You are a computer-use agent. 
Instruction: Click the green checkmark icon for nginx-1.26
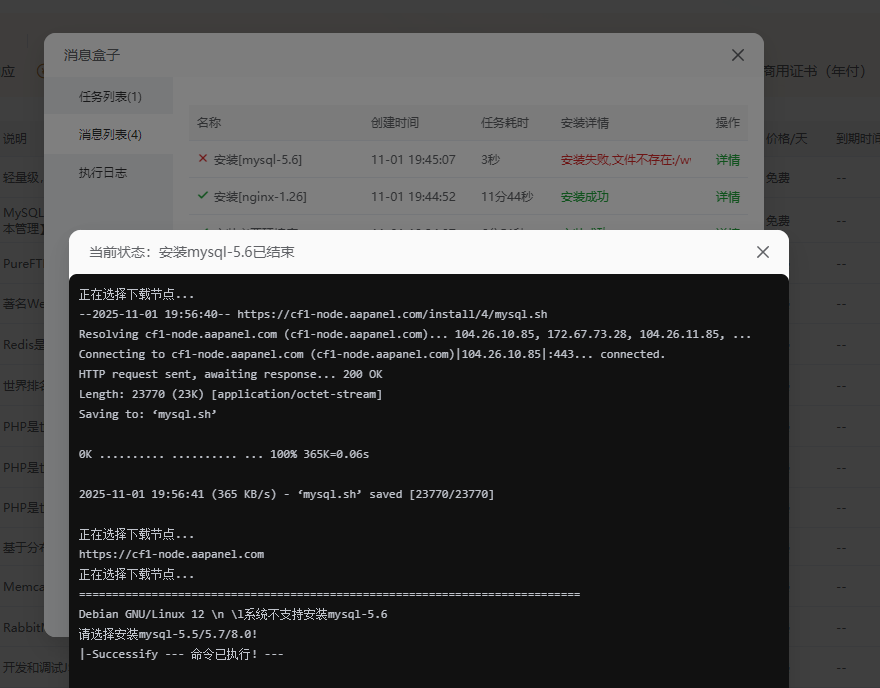point(203,196)
